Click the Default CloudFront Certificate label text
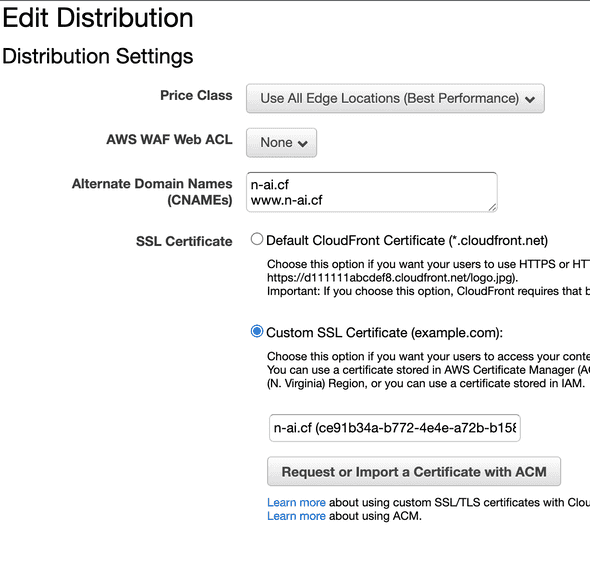 pyautogui.click(x=407, y=240)
